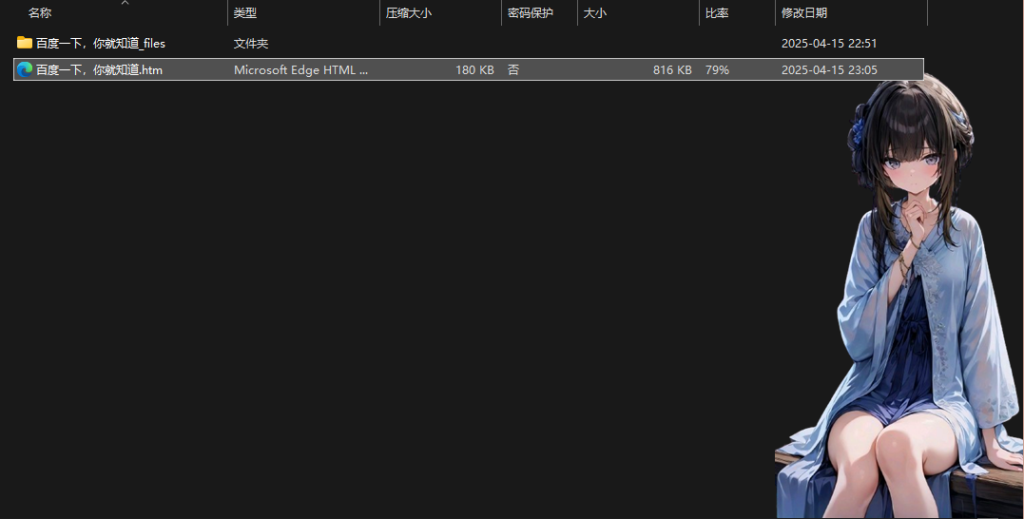Sort by the 大小 column header
This screenshot has height=519, width=1024.
(x=595, y=14)
